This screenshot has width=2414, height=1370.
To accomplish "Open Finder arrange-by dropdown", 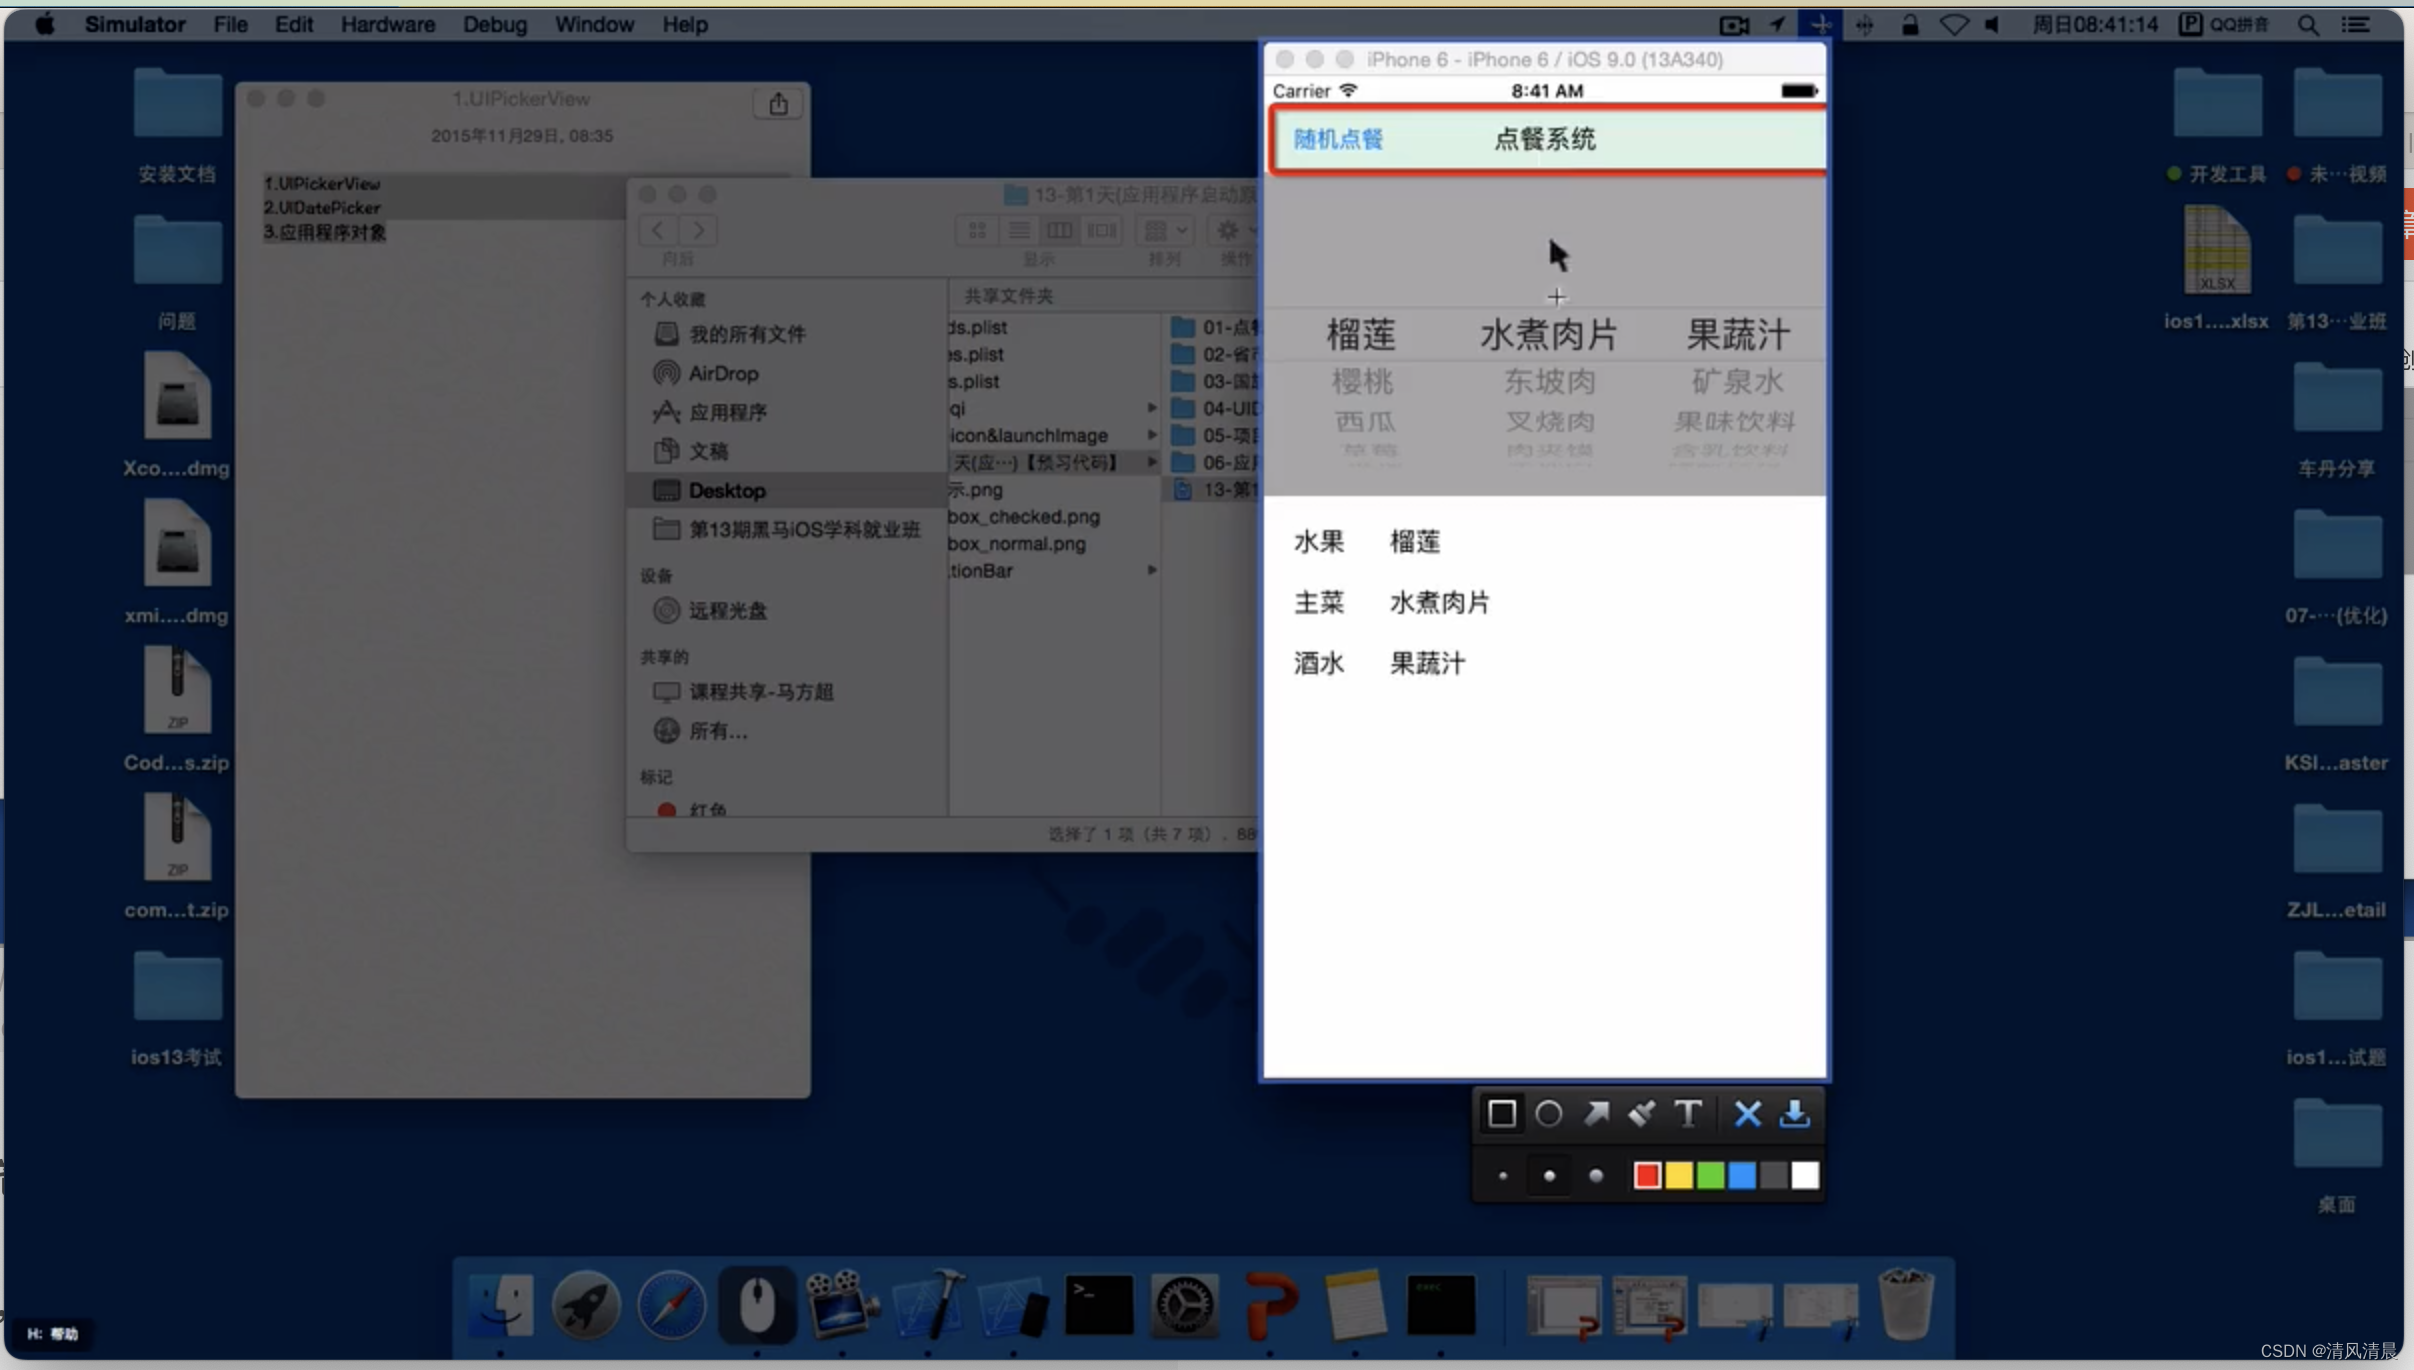I will (1165, 230).
